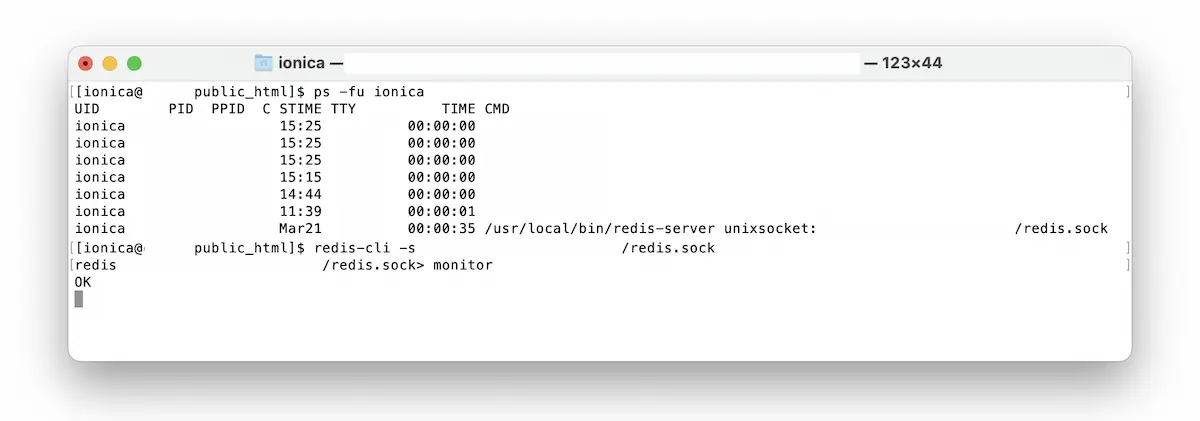Close the terminal window with red button
This screenshot has width=1200, height=421.
coord(86,63)
